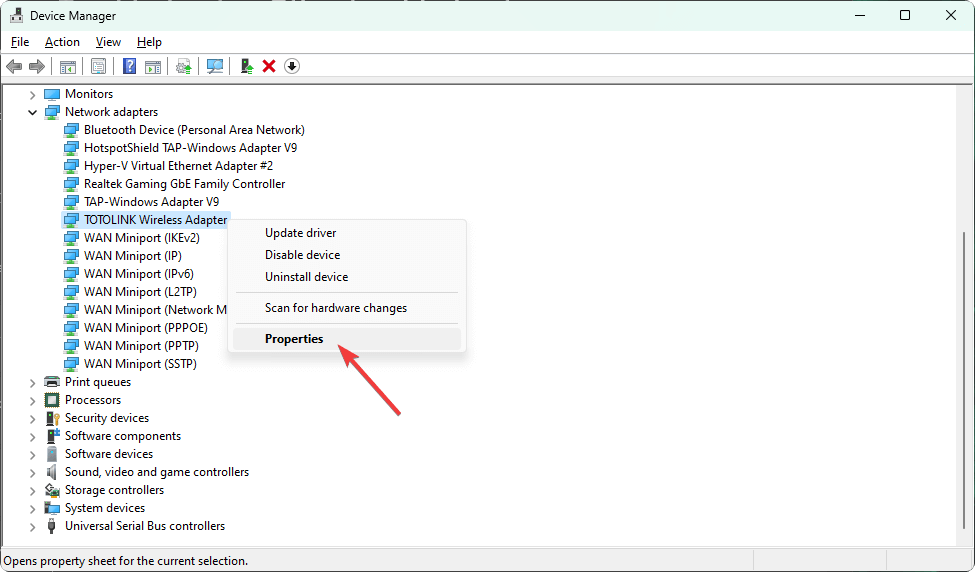Expand the Monitors category
This screenshot has width=975, height=572.
click(x=32, y=95)
